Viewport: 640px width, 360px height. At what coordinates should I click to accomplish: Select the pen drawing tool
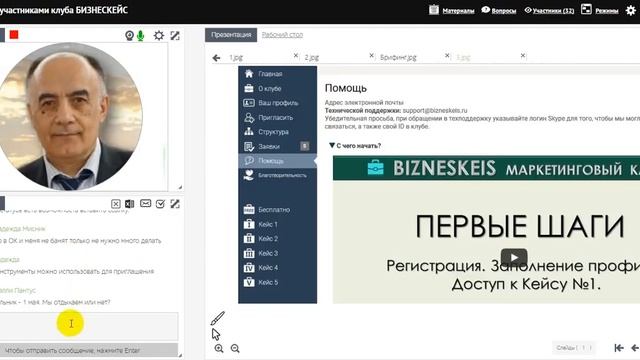(x=218, y=318)
